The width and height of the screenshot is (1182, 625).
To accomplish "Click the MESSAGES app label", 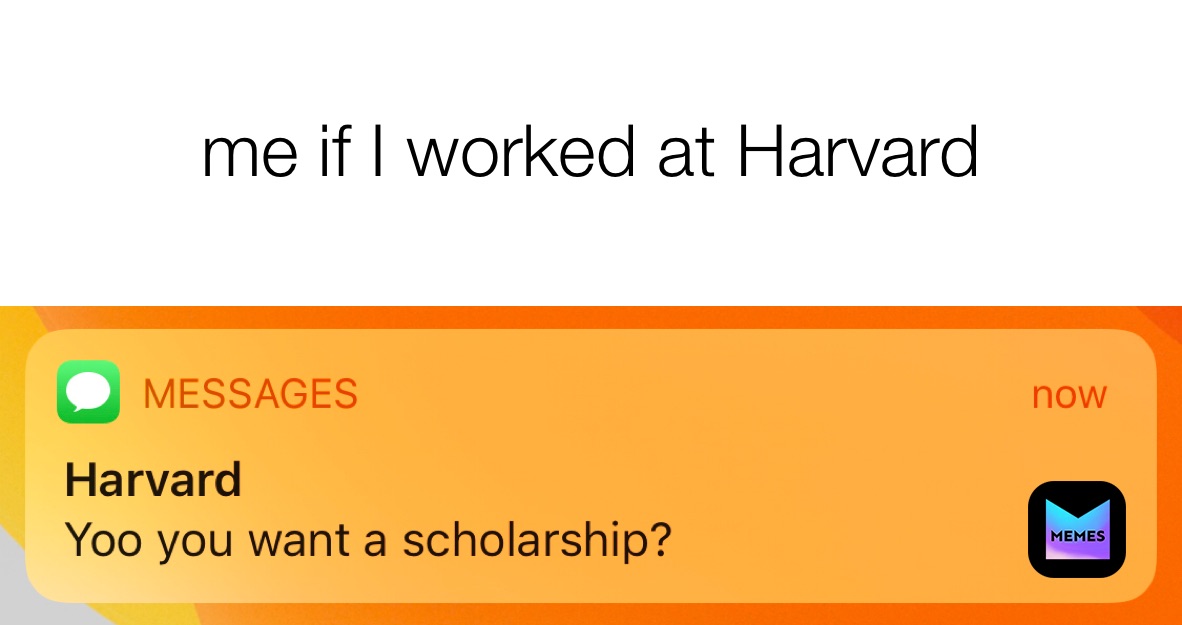I will pyautogui.click(x=250, y=394).
